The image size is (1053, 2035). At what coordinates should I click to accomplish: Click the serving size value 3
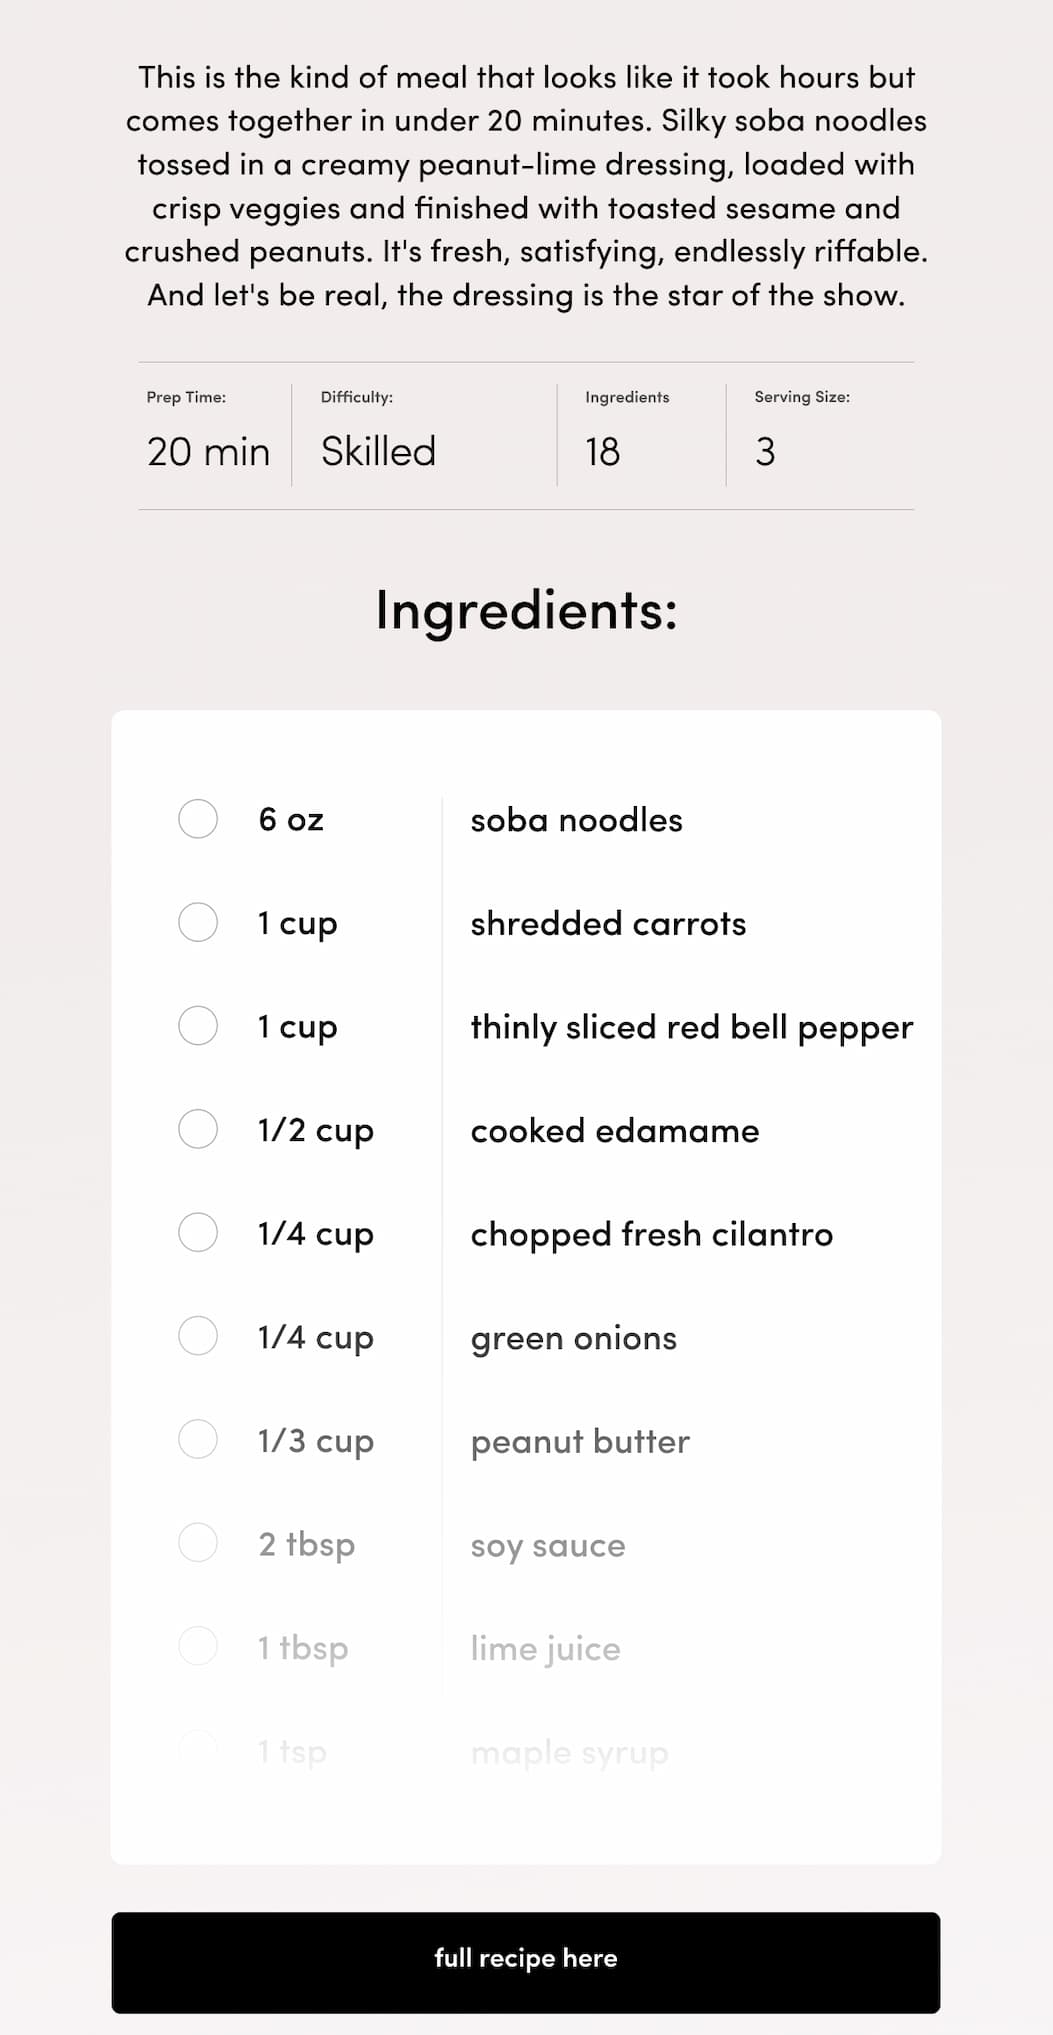click(x=765, y=452)
